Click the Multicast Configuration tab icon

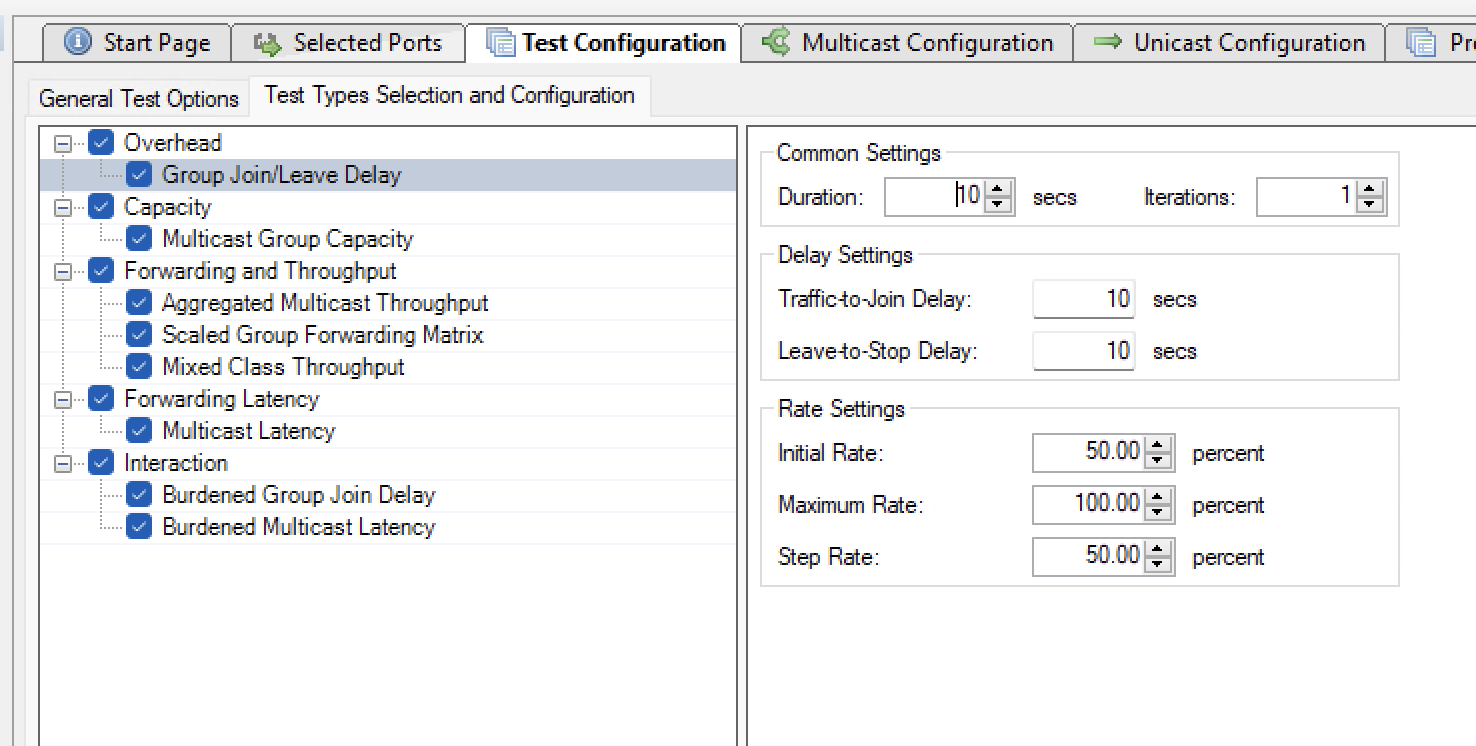[x=776, y=43]
